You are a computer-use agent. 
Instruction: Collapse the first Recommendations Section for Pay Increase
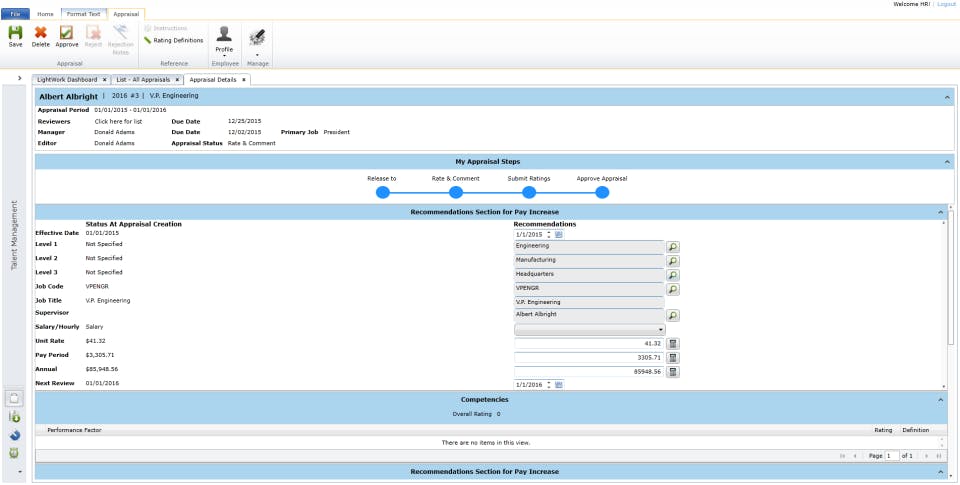(x=940, y=212)
